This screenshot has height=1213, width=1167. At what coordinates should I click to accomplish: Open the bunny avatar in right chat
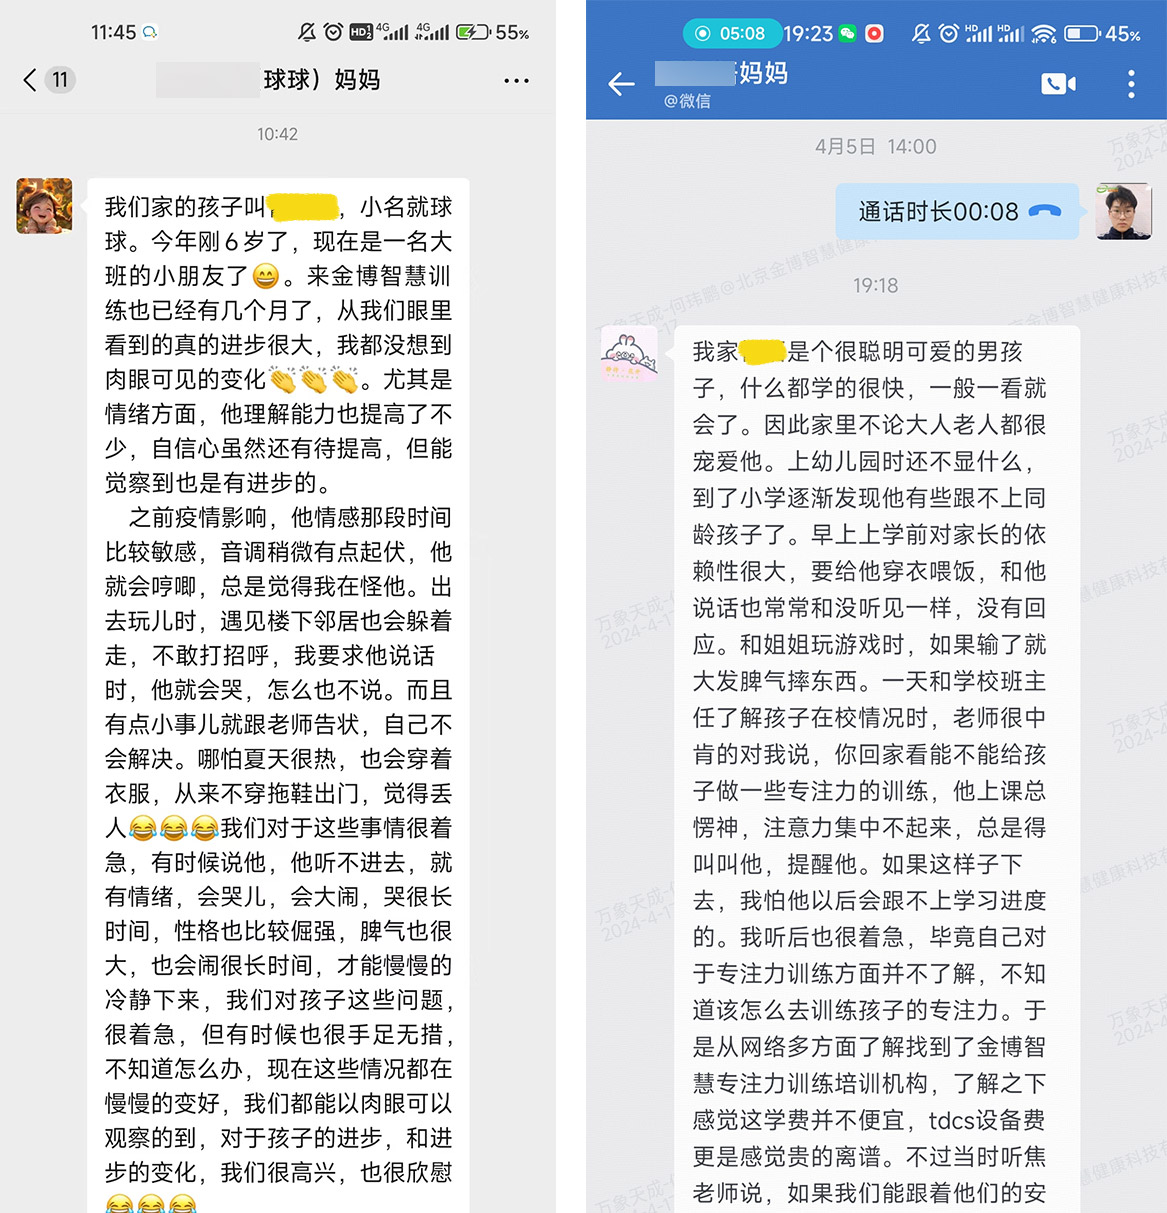tap(629, 355)
